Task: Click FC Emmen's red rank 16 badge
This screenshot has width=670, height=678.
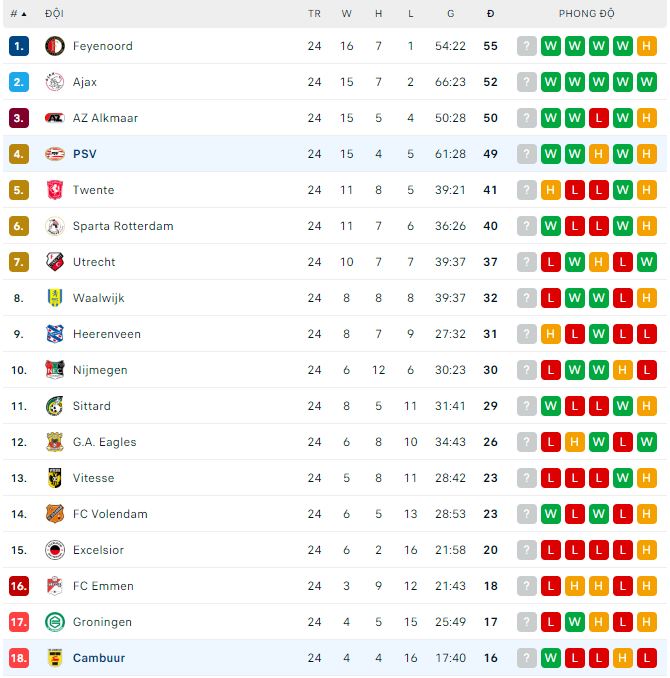Action: 19,586
